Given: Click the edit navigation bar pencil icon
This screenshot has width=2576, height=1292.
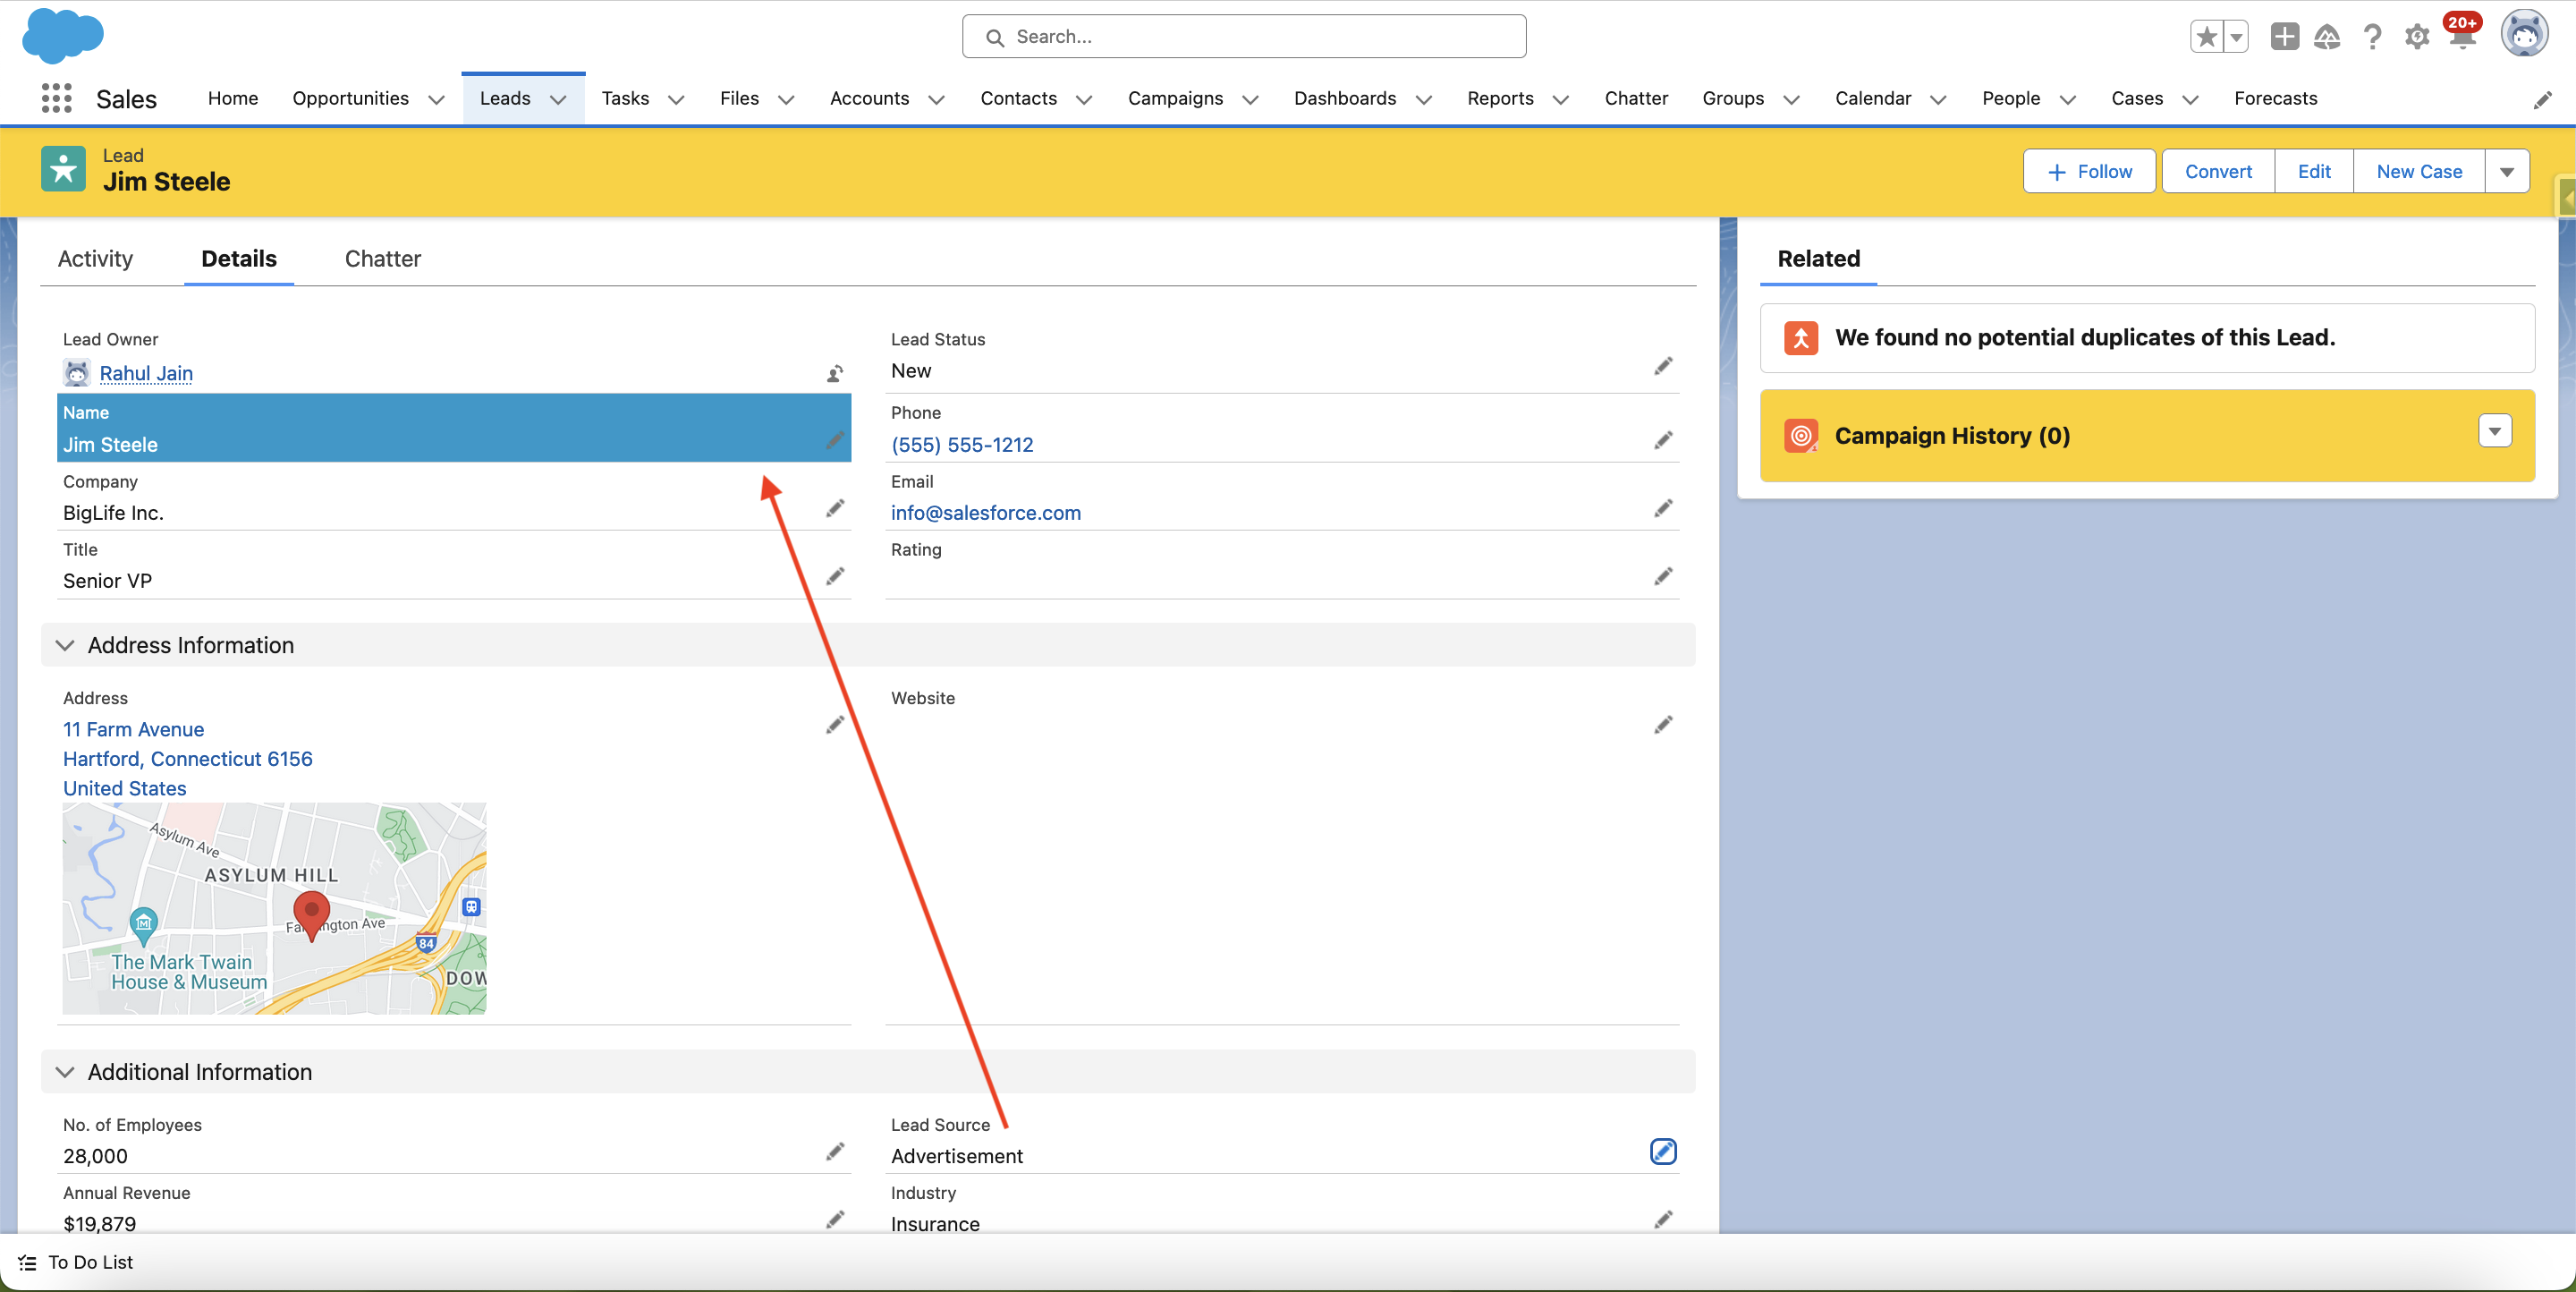Looking at the screenshot, I should (2543, 99).
